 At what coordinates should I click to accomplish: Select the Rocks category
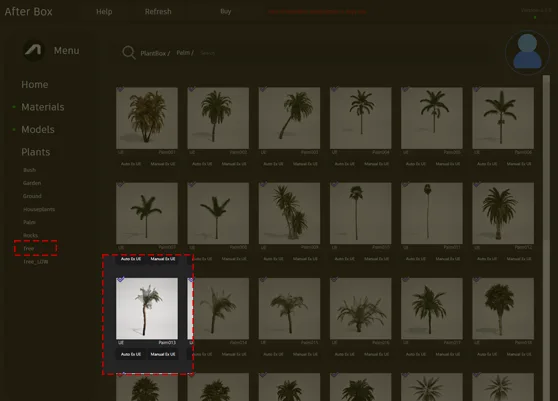[31, 235]
